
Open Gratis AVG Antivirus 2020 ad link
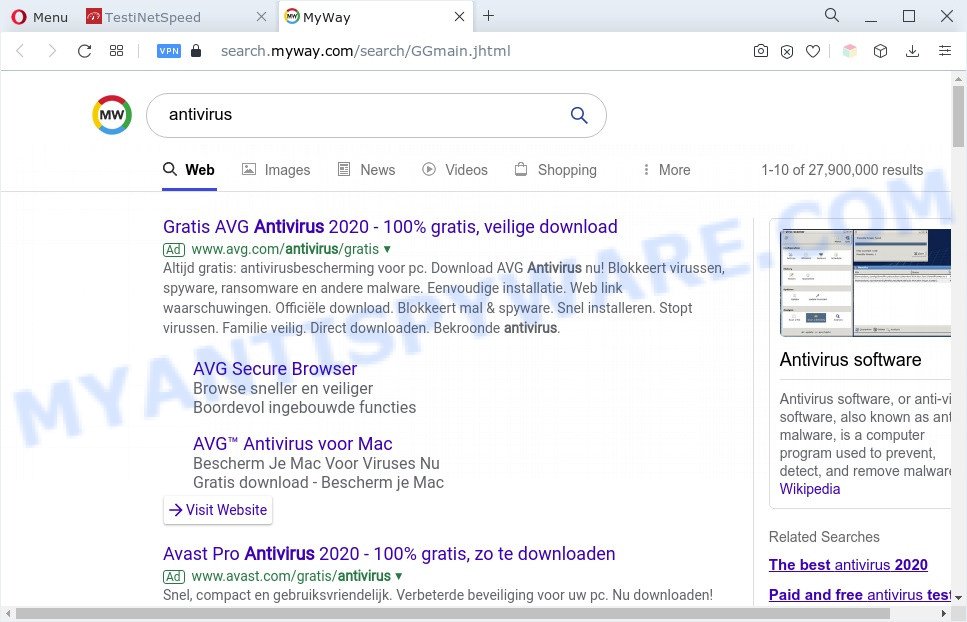tap(390, 227)
